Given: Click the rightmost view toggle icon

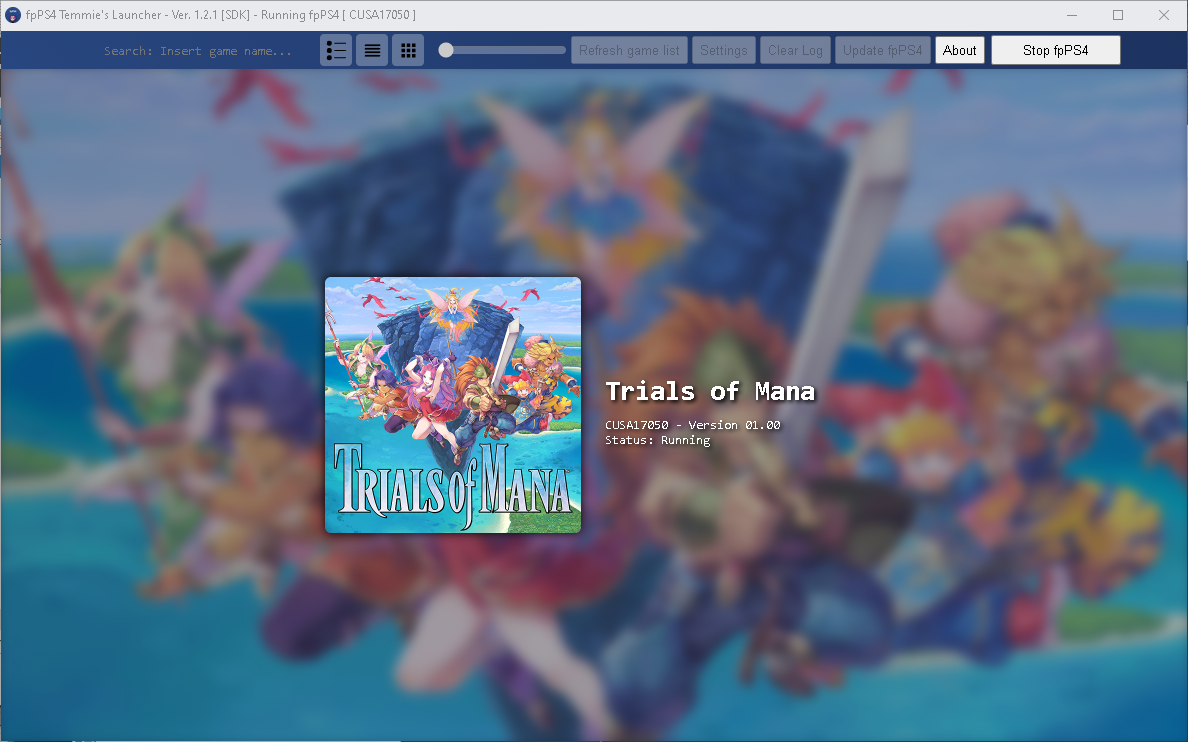Looking at the screenshot, I should pyautogui.click(x=408, y=49).
